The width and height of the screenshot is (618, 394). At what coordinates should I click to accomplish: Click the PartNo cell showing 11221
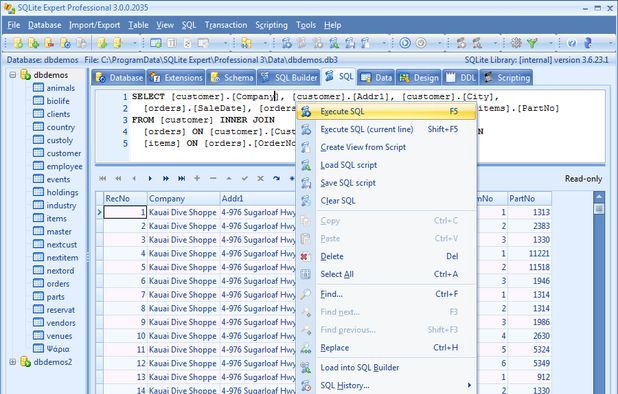tap(529, 253)
